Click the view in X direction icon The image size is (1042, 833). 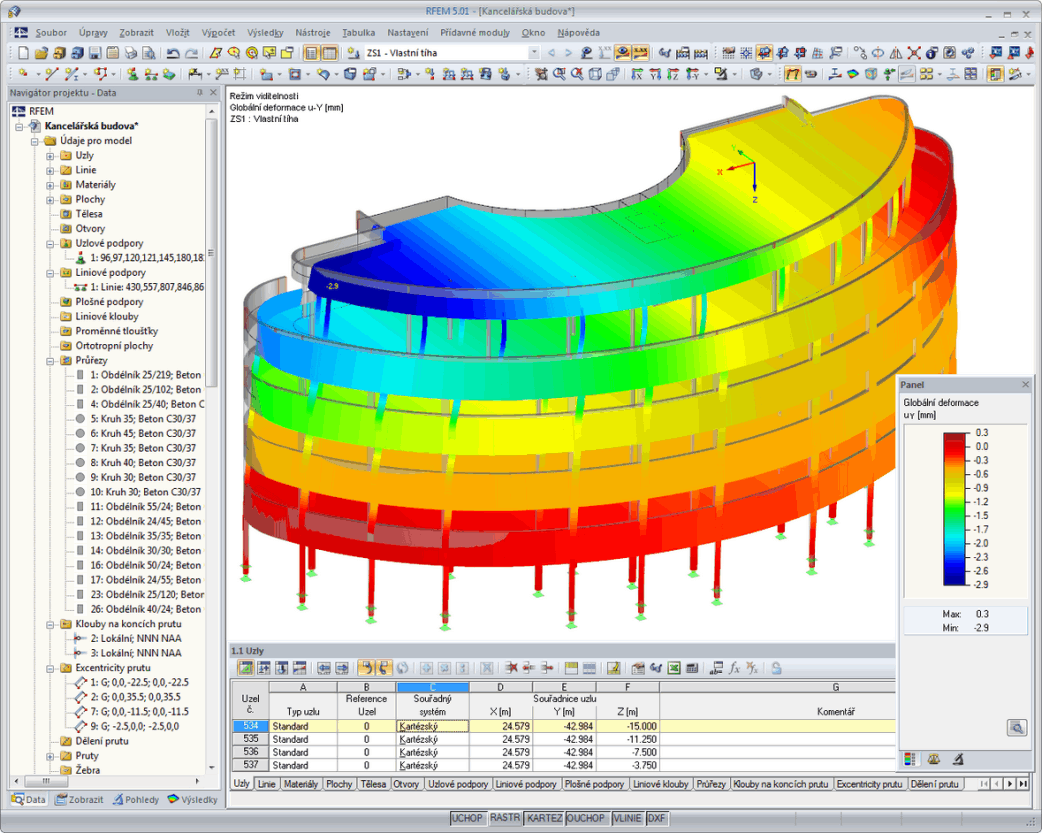point(637,74)
